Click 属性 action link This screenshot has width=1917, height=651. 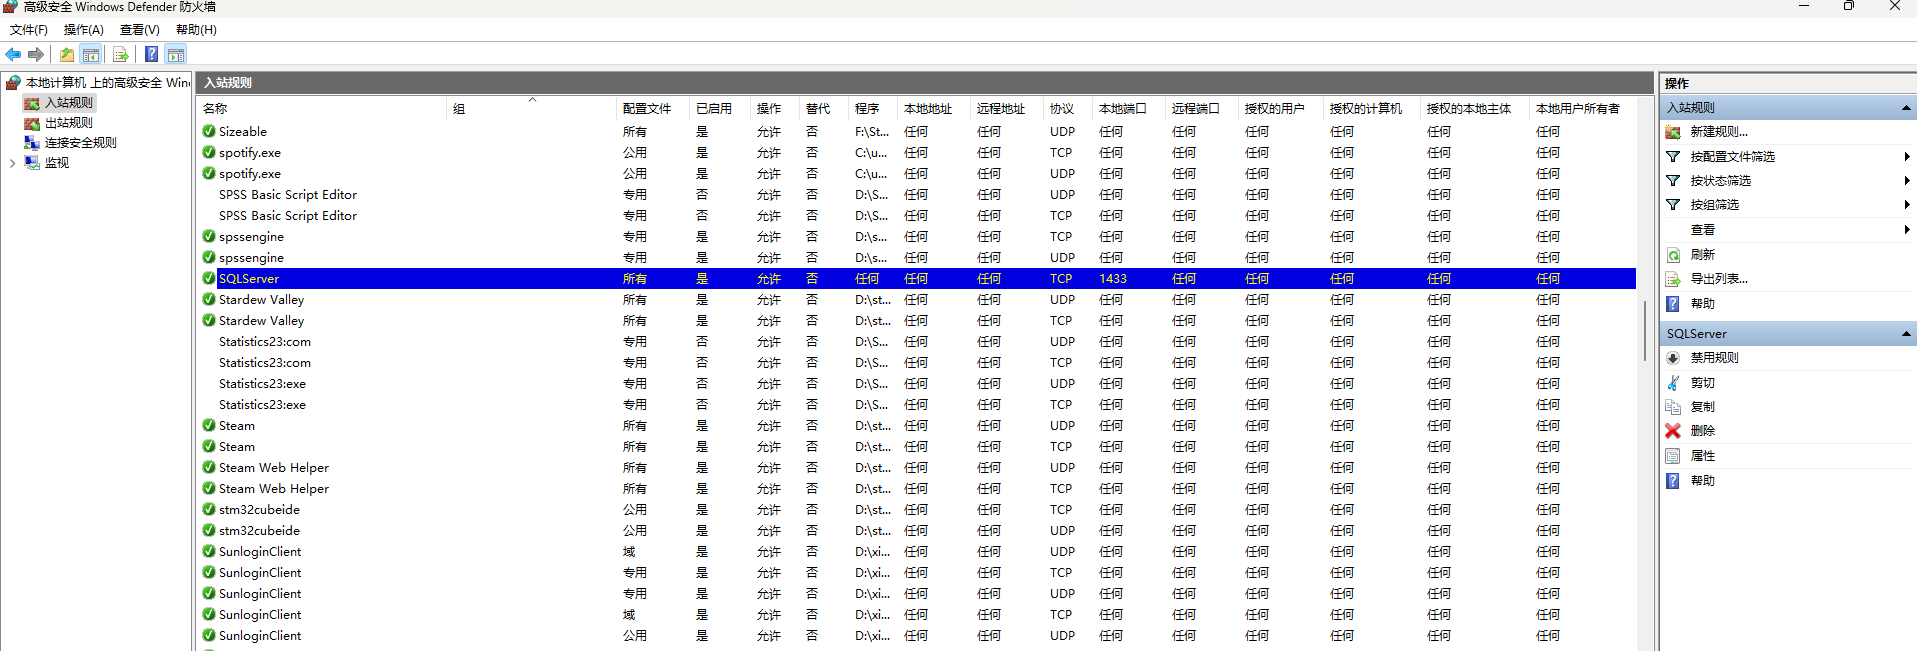click(1703, 456)
